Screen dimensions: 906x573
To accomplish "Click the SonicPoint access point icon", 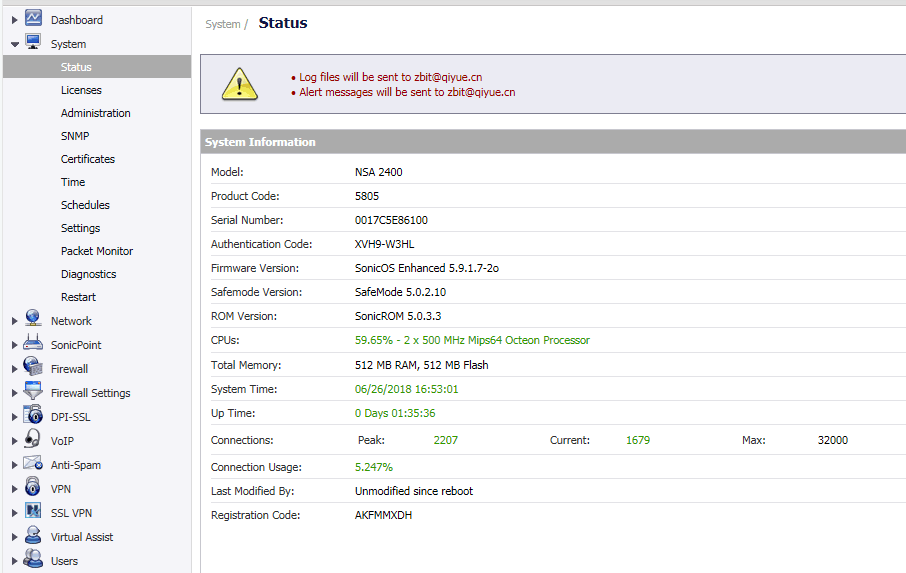I will click(33, 343).
